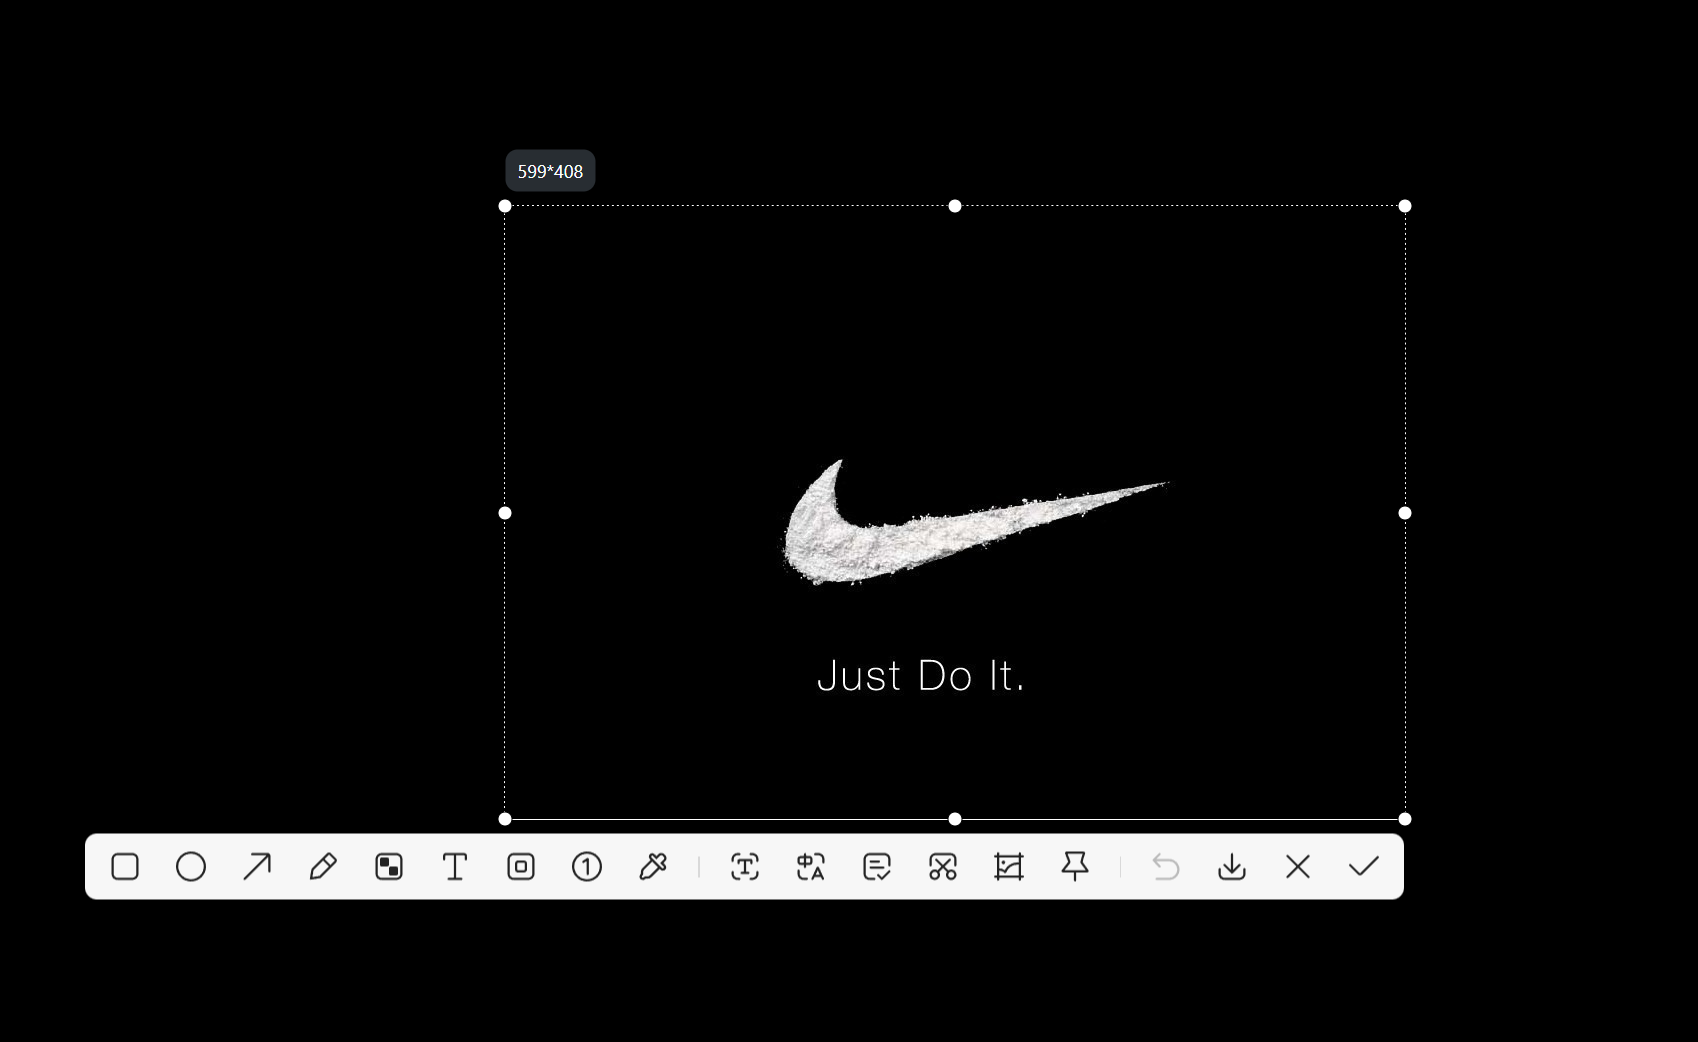Choose the rounded-square highlight tool
This screenshot has width=1698, height=1042.
(521, 866)
